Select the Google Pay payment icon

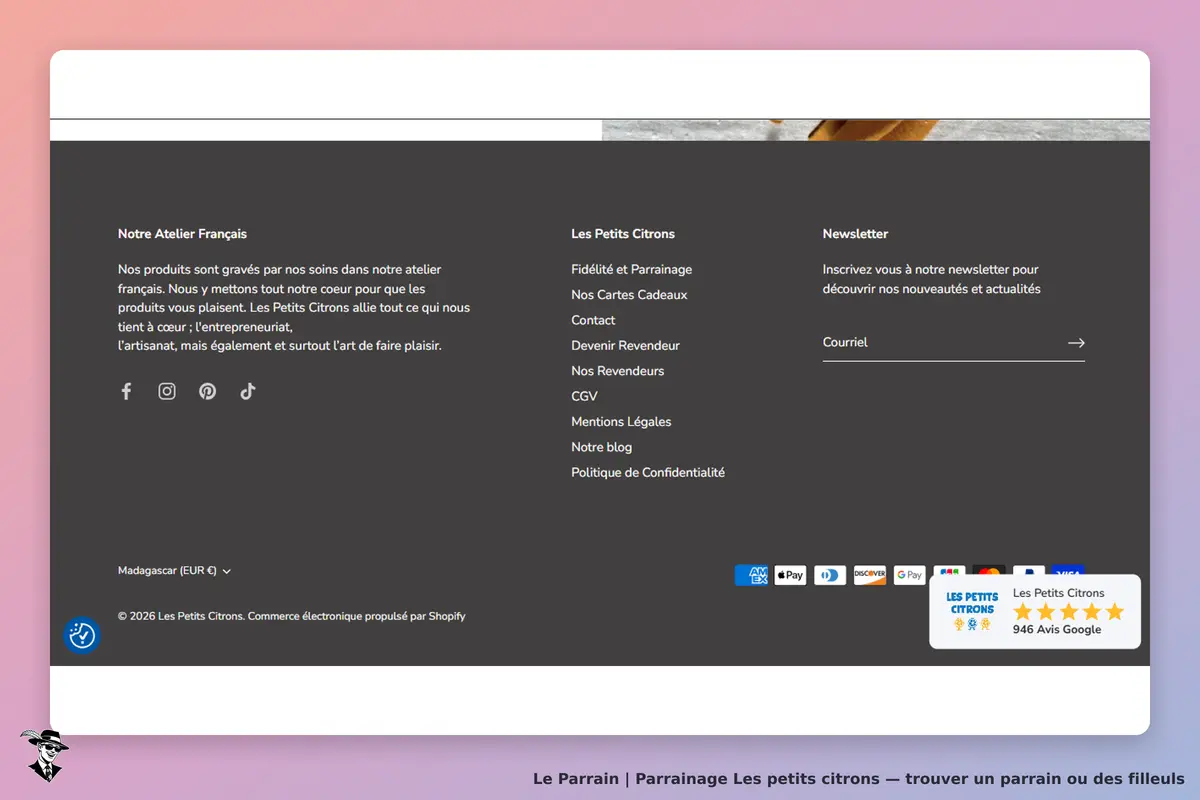909,575
